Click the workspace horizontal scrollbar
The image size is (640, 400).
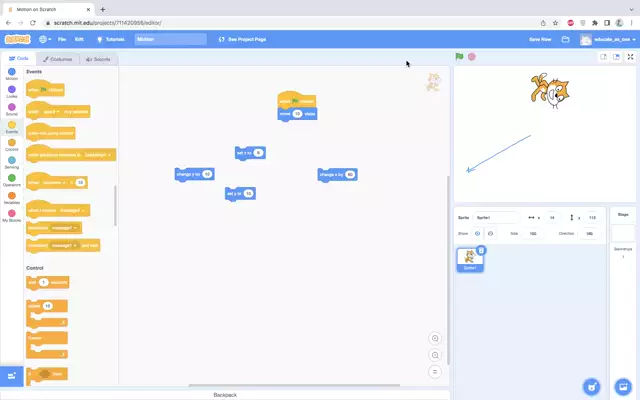(x=294, y=385)
